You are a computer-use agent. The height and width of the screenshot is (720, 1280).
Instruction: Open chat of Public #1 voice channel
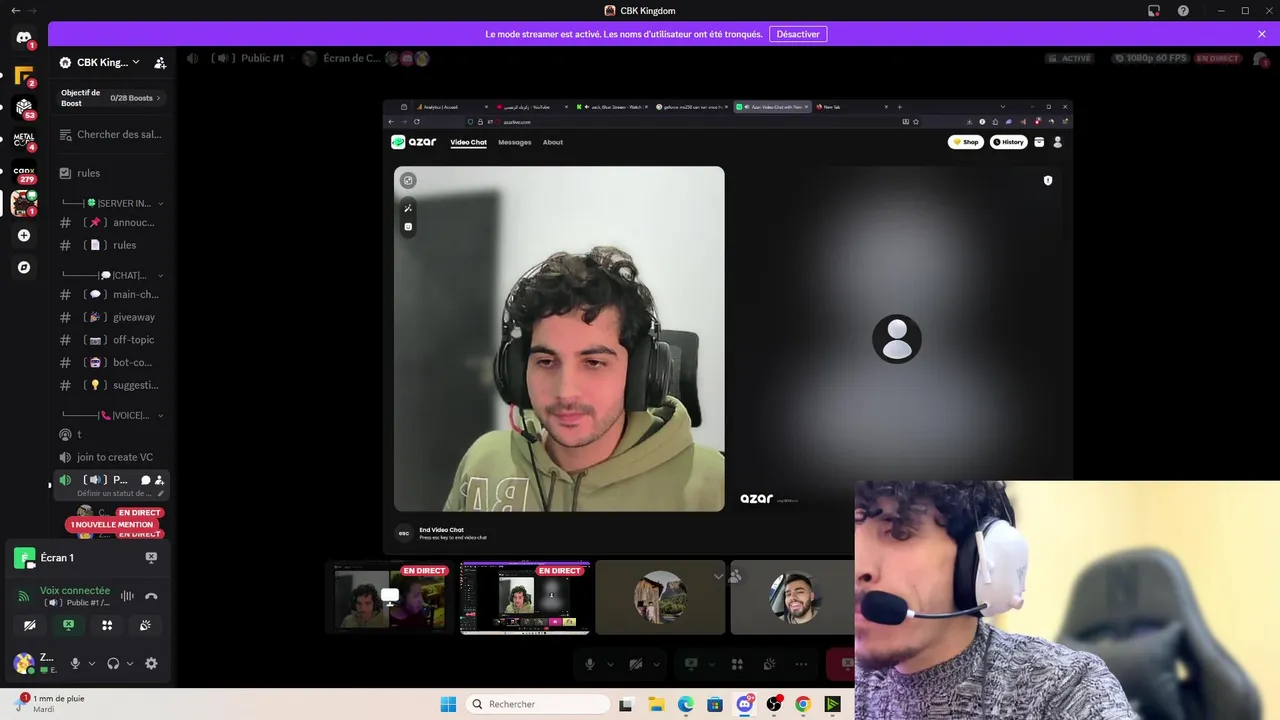145,480
